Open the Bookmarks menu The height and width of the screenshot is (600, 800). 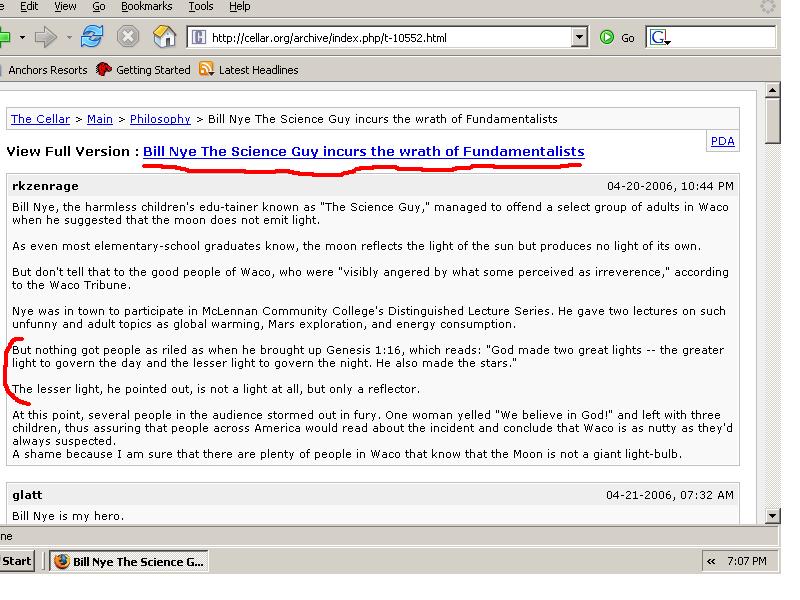pos(146,7)
